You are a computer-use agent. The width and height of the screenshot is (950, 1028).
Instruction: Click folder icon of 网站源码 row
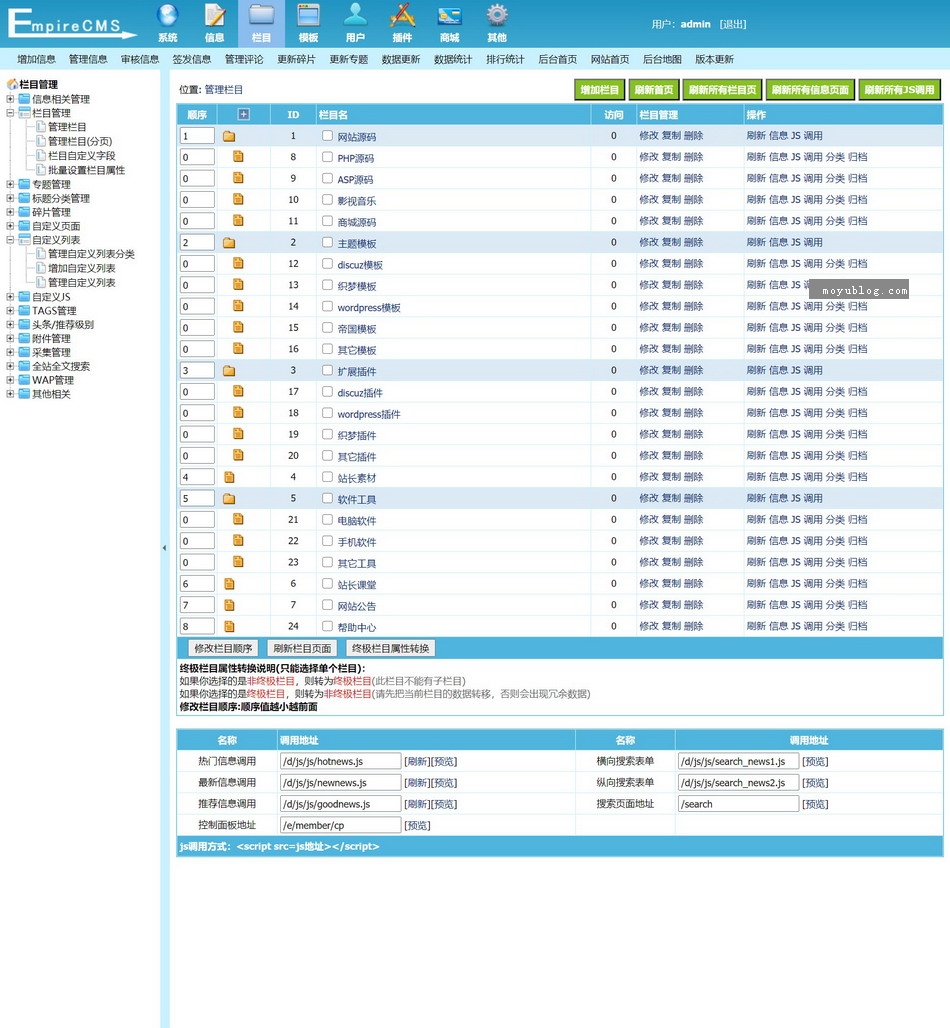[229, 136]
